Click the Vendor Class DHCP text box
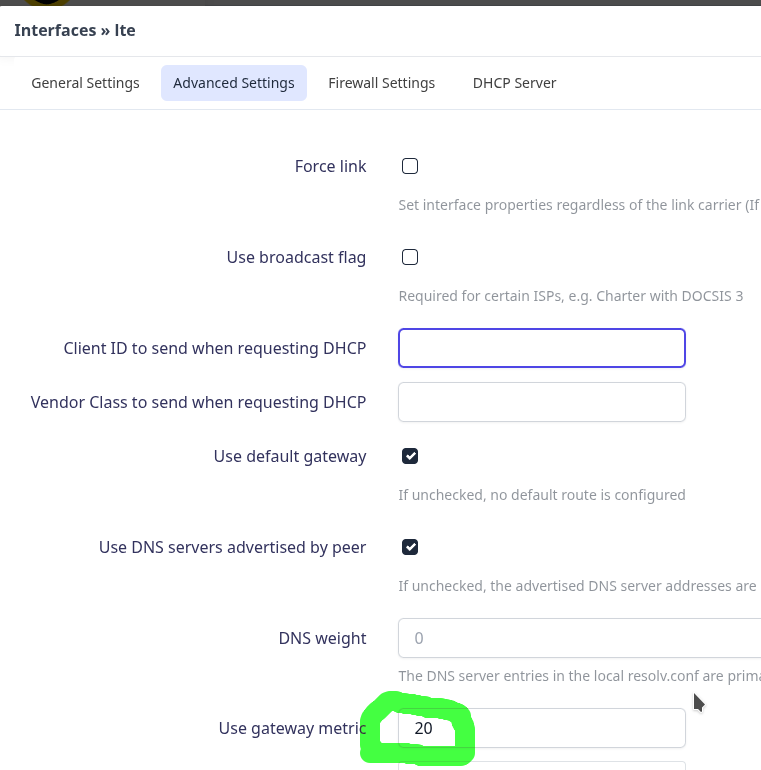Viewport: 761px width, 770px height. (542, 402)
